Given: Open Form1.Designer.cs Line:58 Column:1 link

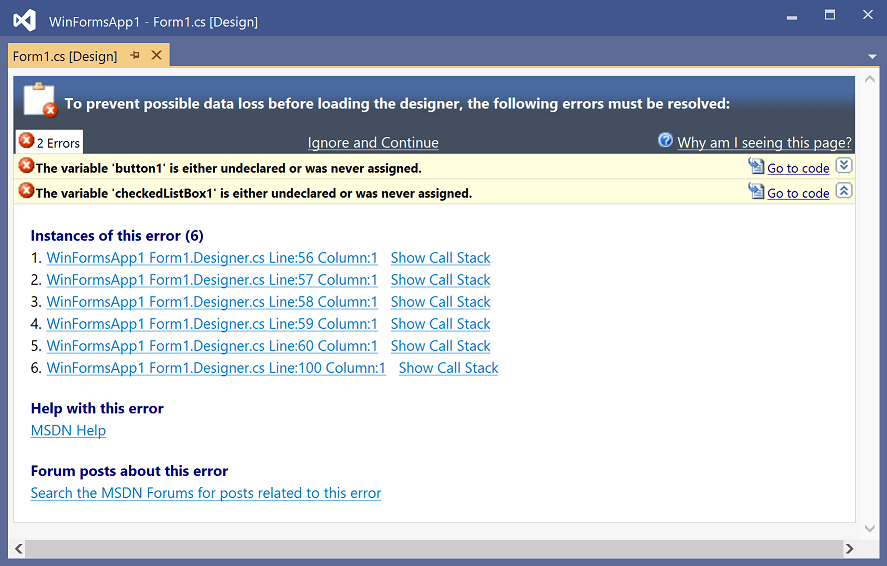Looking at the screenshot, I should click(x=212, y=302).
